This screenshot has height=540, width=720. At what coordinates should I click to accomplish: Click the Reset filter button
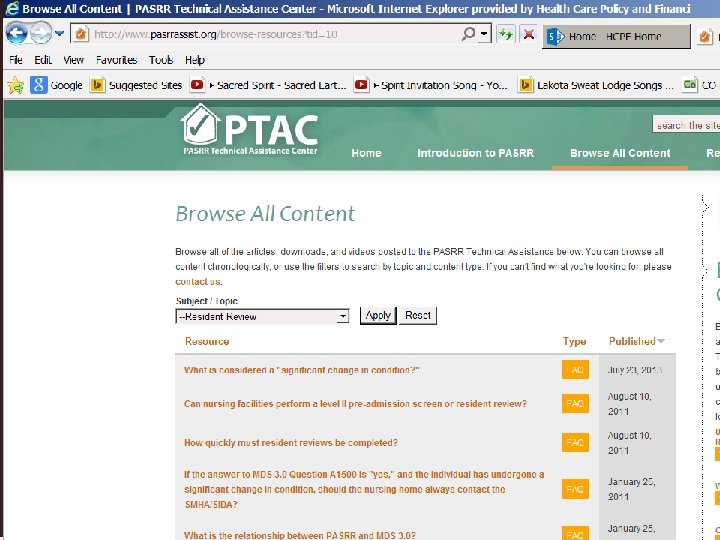pyautogui.click(x=418, y=315)
